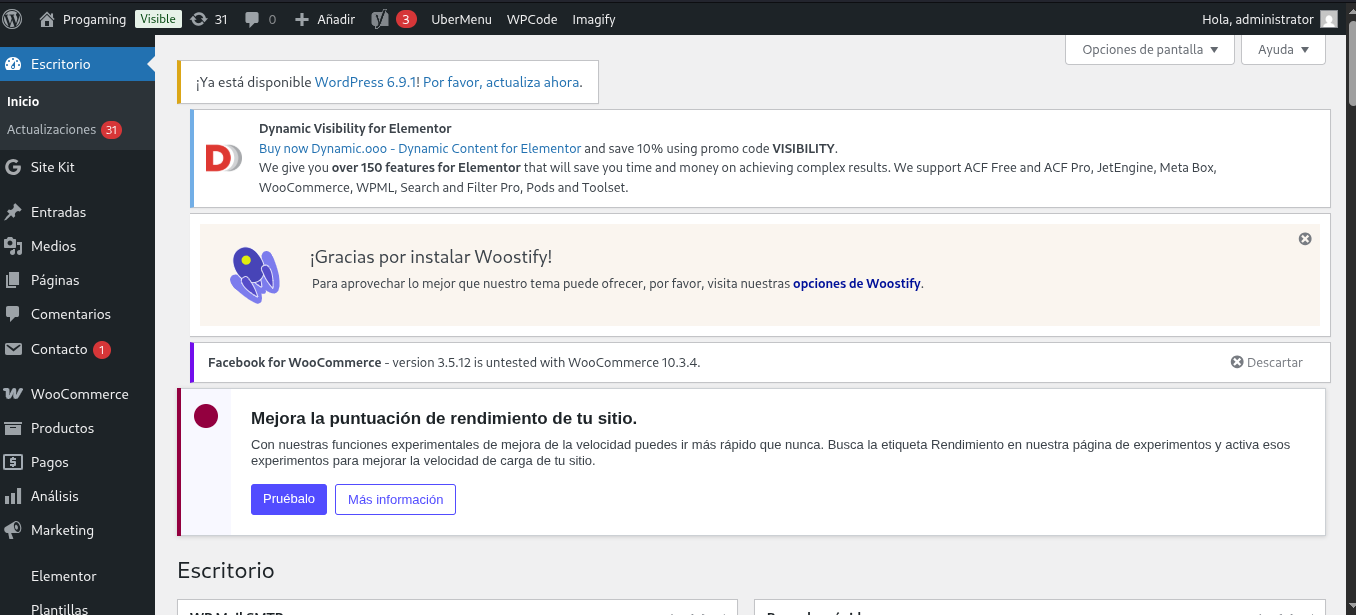Expand the Ayuda help dropdown

tap(1283, 49)
